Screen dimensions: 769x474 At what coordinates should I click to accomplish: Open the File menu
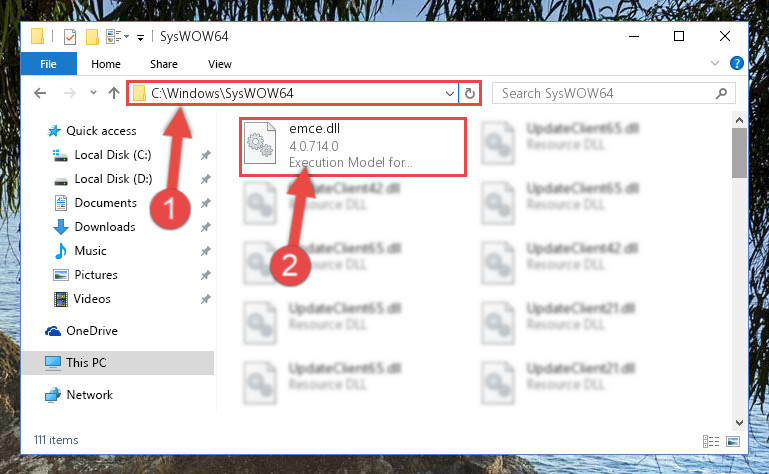point(49,64)
